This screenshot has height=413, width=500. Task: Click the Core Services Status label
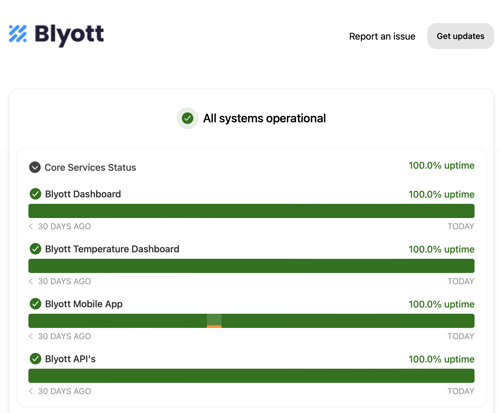(90, 167)
